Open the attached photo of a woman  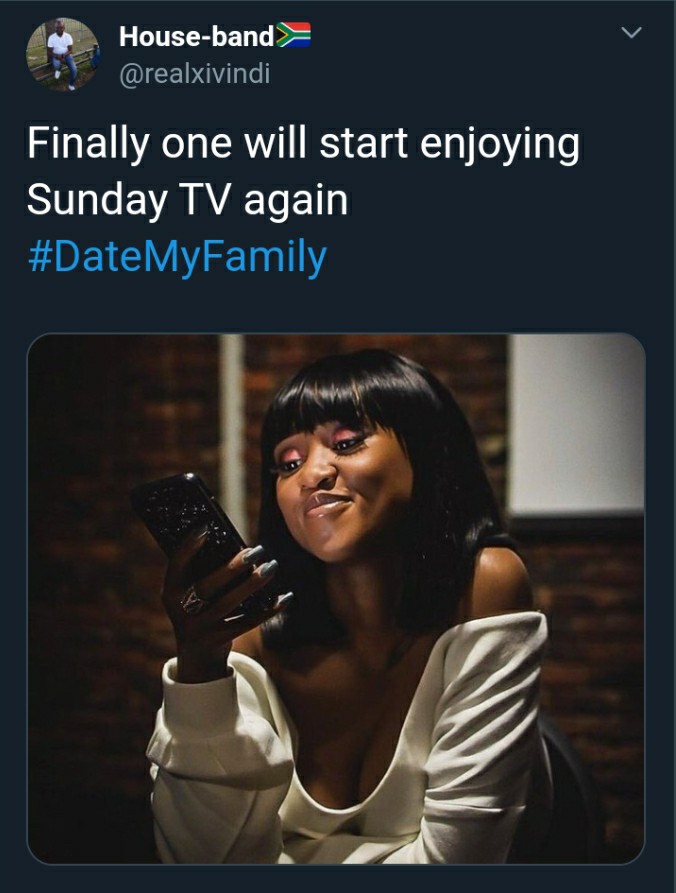[336, 599]
